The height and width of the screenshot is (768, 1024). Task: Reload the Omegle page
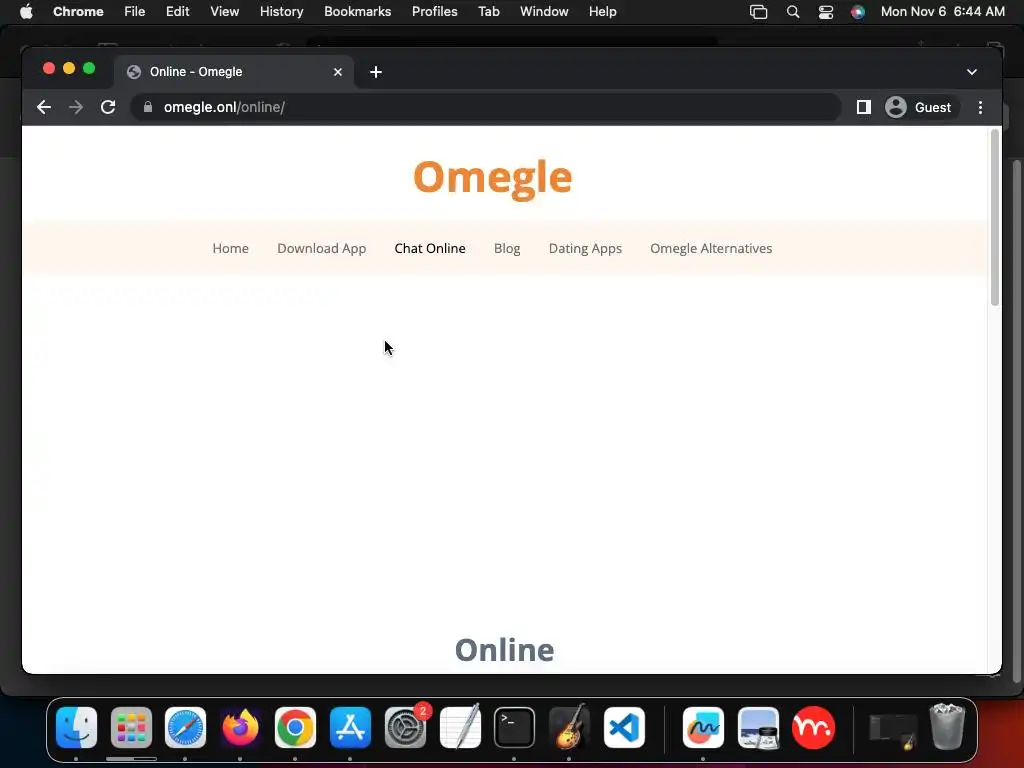click(108, 107)
